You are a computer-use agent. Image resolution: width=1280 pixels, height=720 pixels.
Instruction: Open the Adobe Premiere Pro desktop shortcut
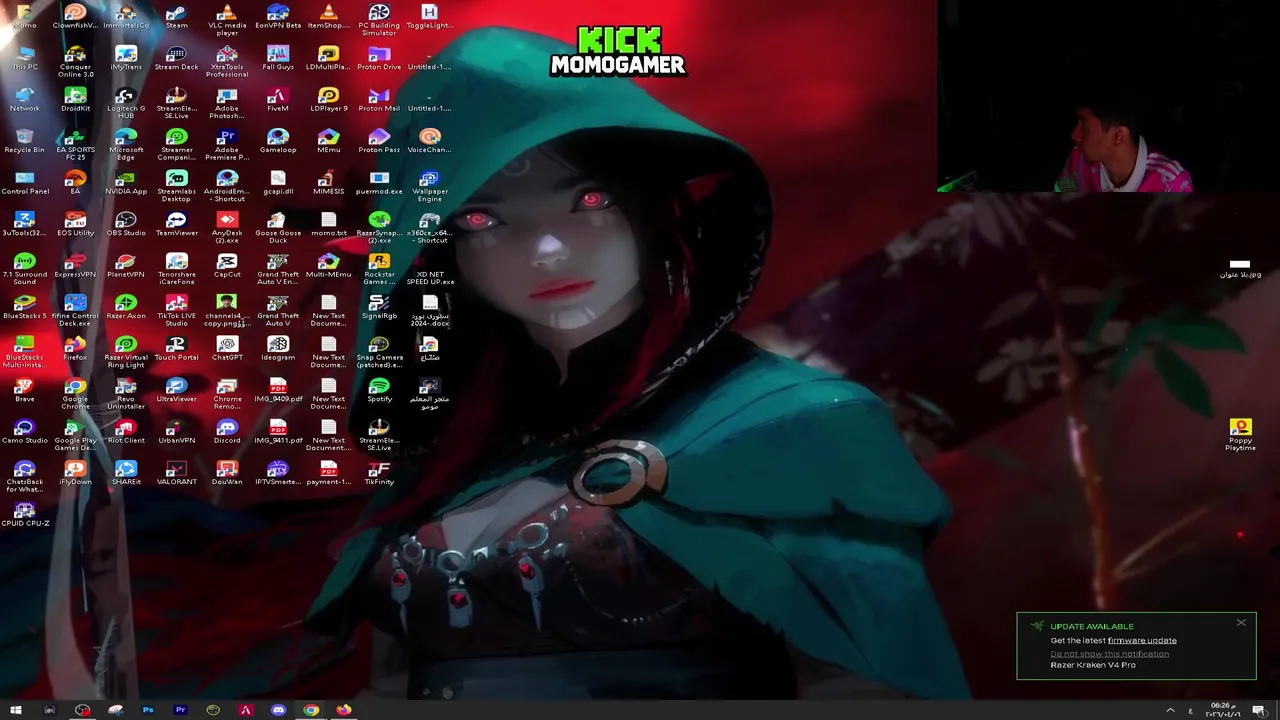(x=227, y=145)
